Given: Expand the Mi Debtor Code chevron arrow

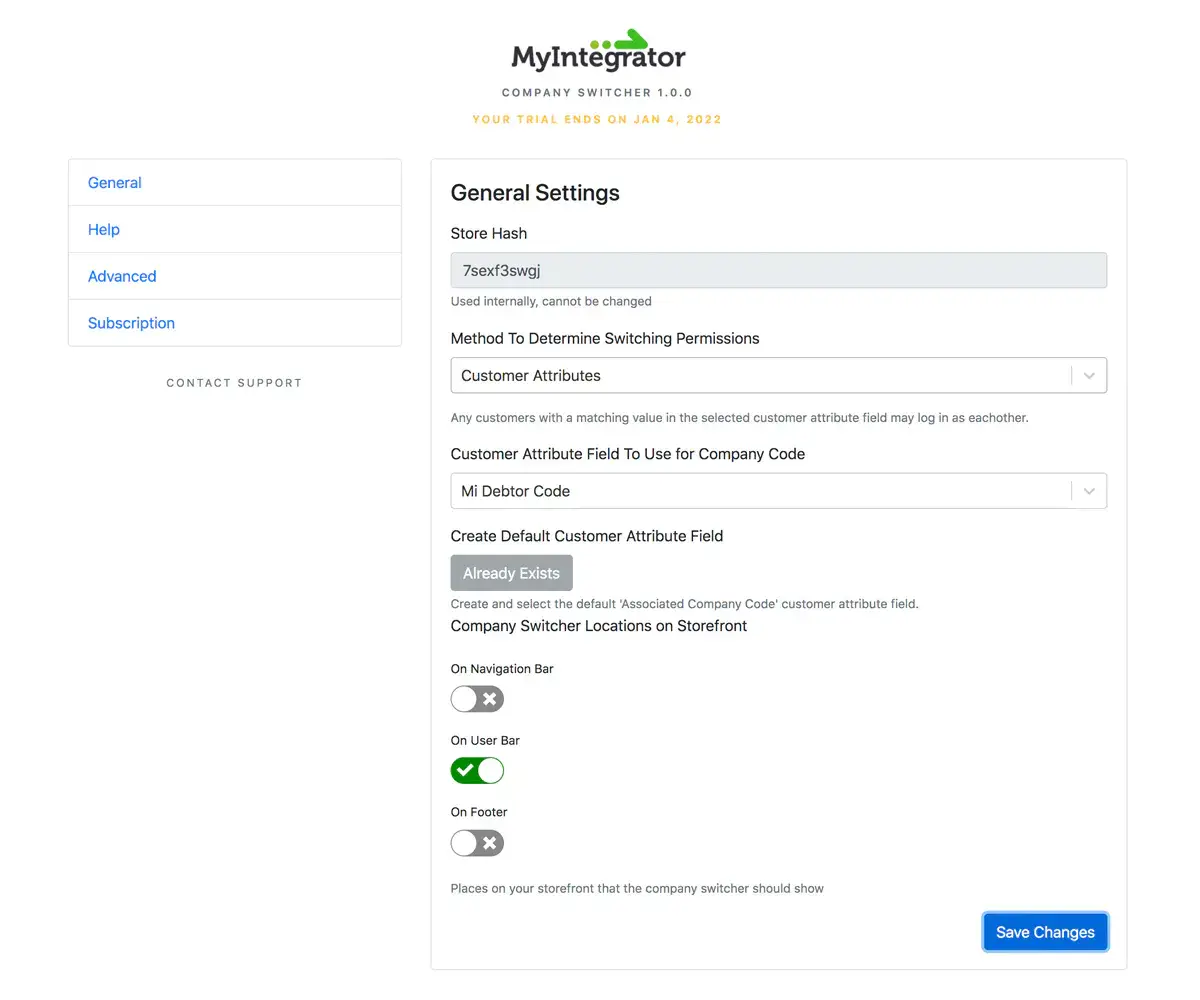Looking at the screenshot, I should (x=1089, y=491).
